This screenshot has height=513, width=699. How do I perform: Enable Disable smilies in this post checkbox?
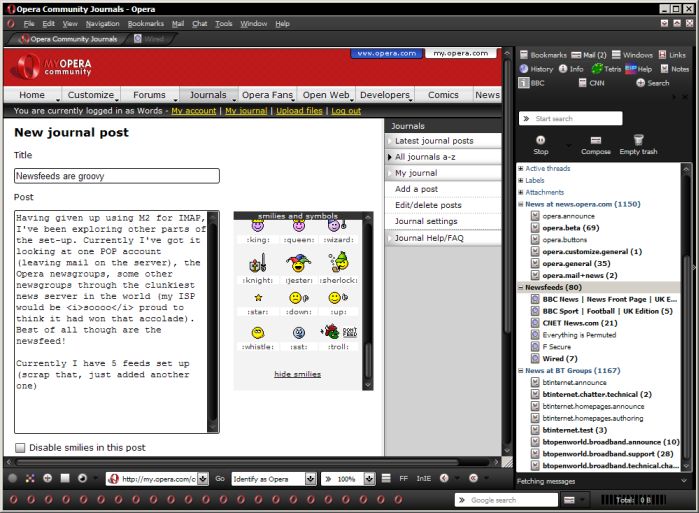21,447
